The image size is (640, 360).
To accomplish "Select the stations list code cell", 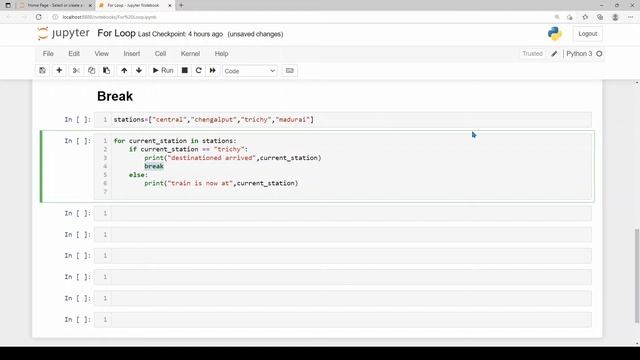I will click(342, 120).
